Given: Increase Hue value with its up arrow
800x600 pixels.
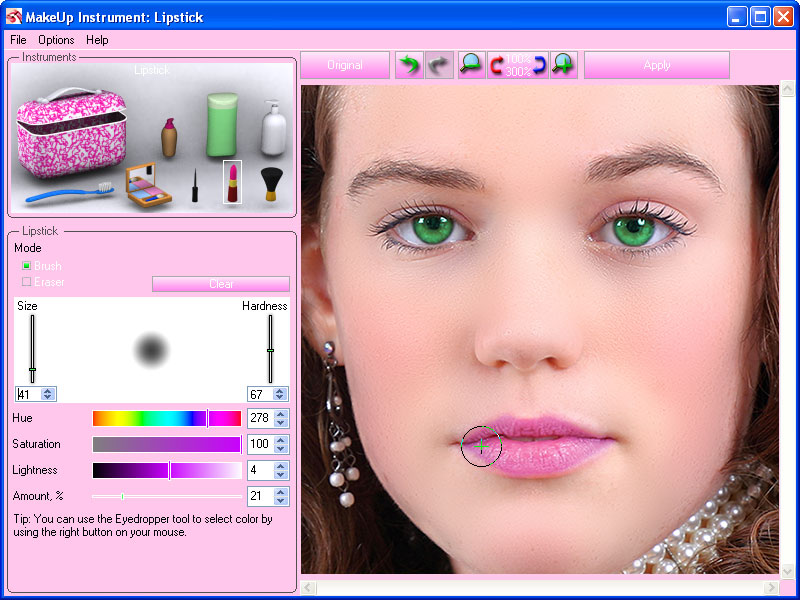Looking at the screenshot, I should pos(280,413).
